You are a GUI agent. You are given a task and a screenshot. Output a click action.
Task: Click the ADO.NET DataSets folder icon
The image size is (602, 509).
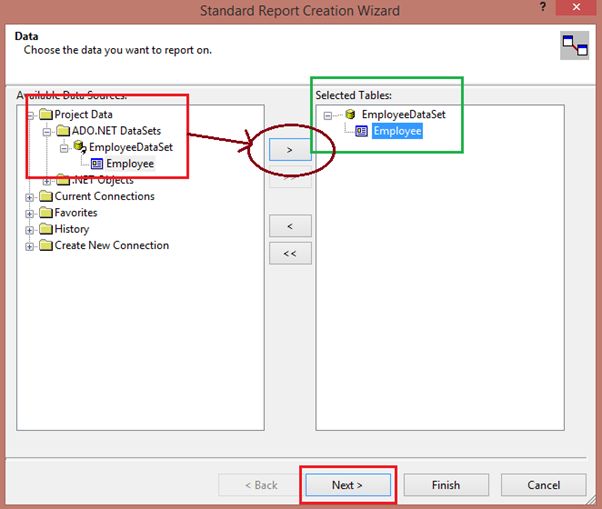tap(63, 131)
